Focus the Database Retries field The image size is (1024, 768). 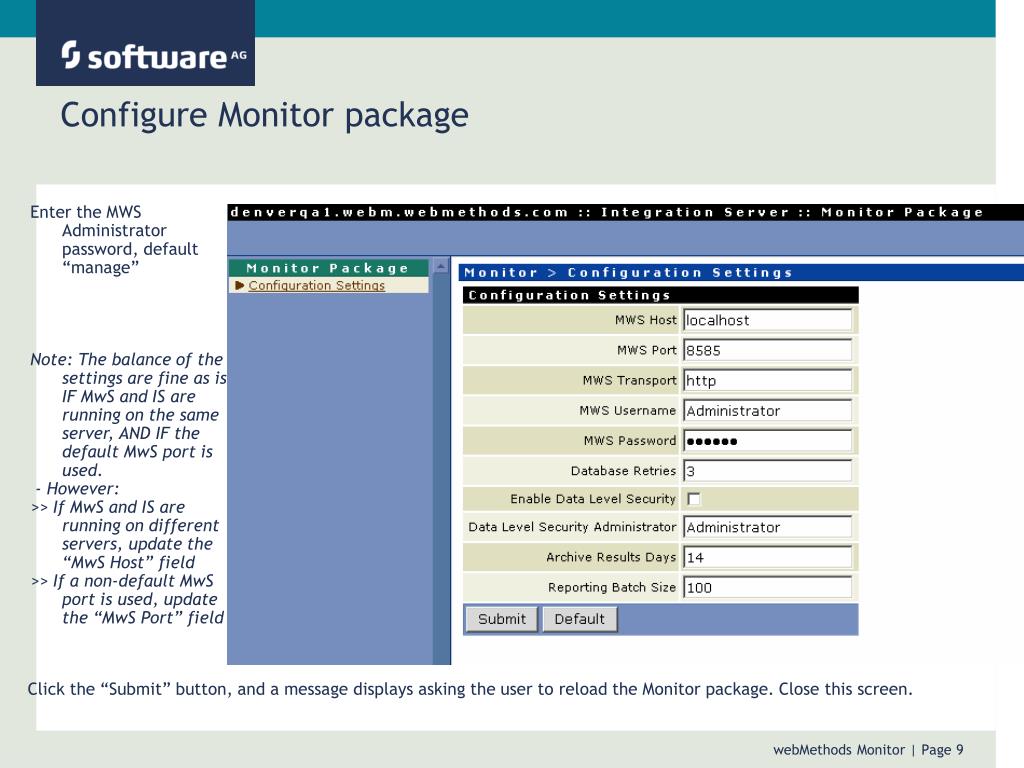pos(767,471)
